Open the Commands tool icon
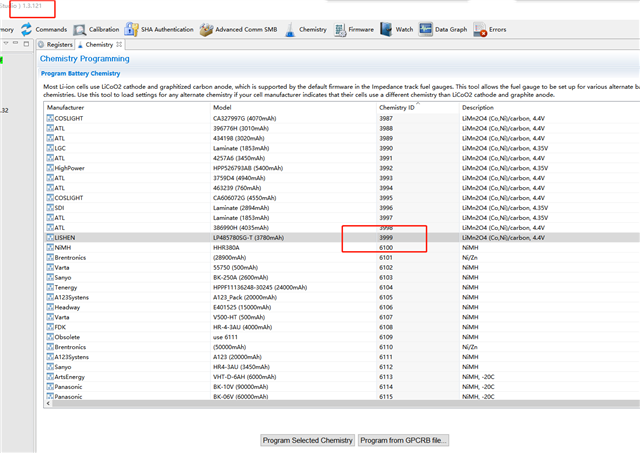 pyautogui.click(x=27, y=29)
